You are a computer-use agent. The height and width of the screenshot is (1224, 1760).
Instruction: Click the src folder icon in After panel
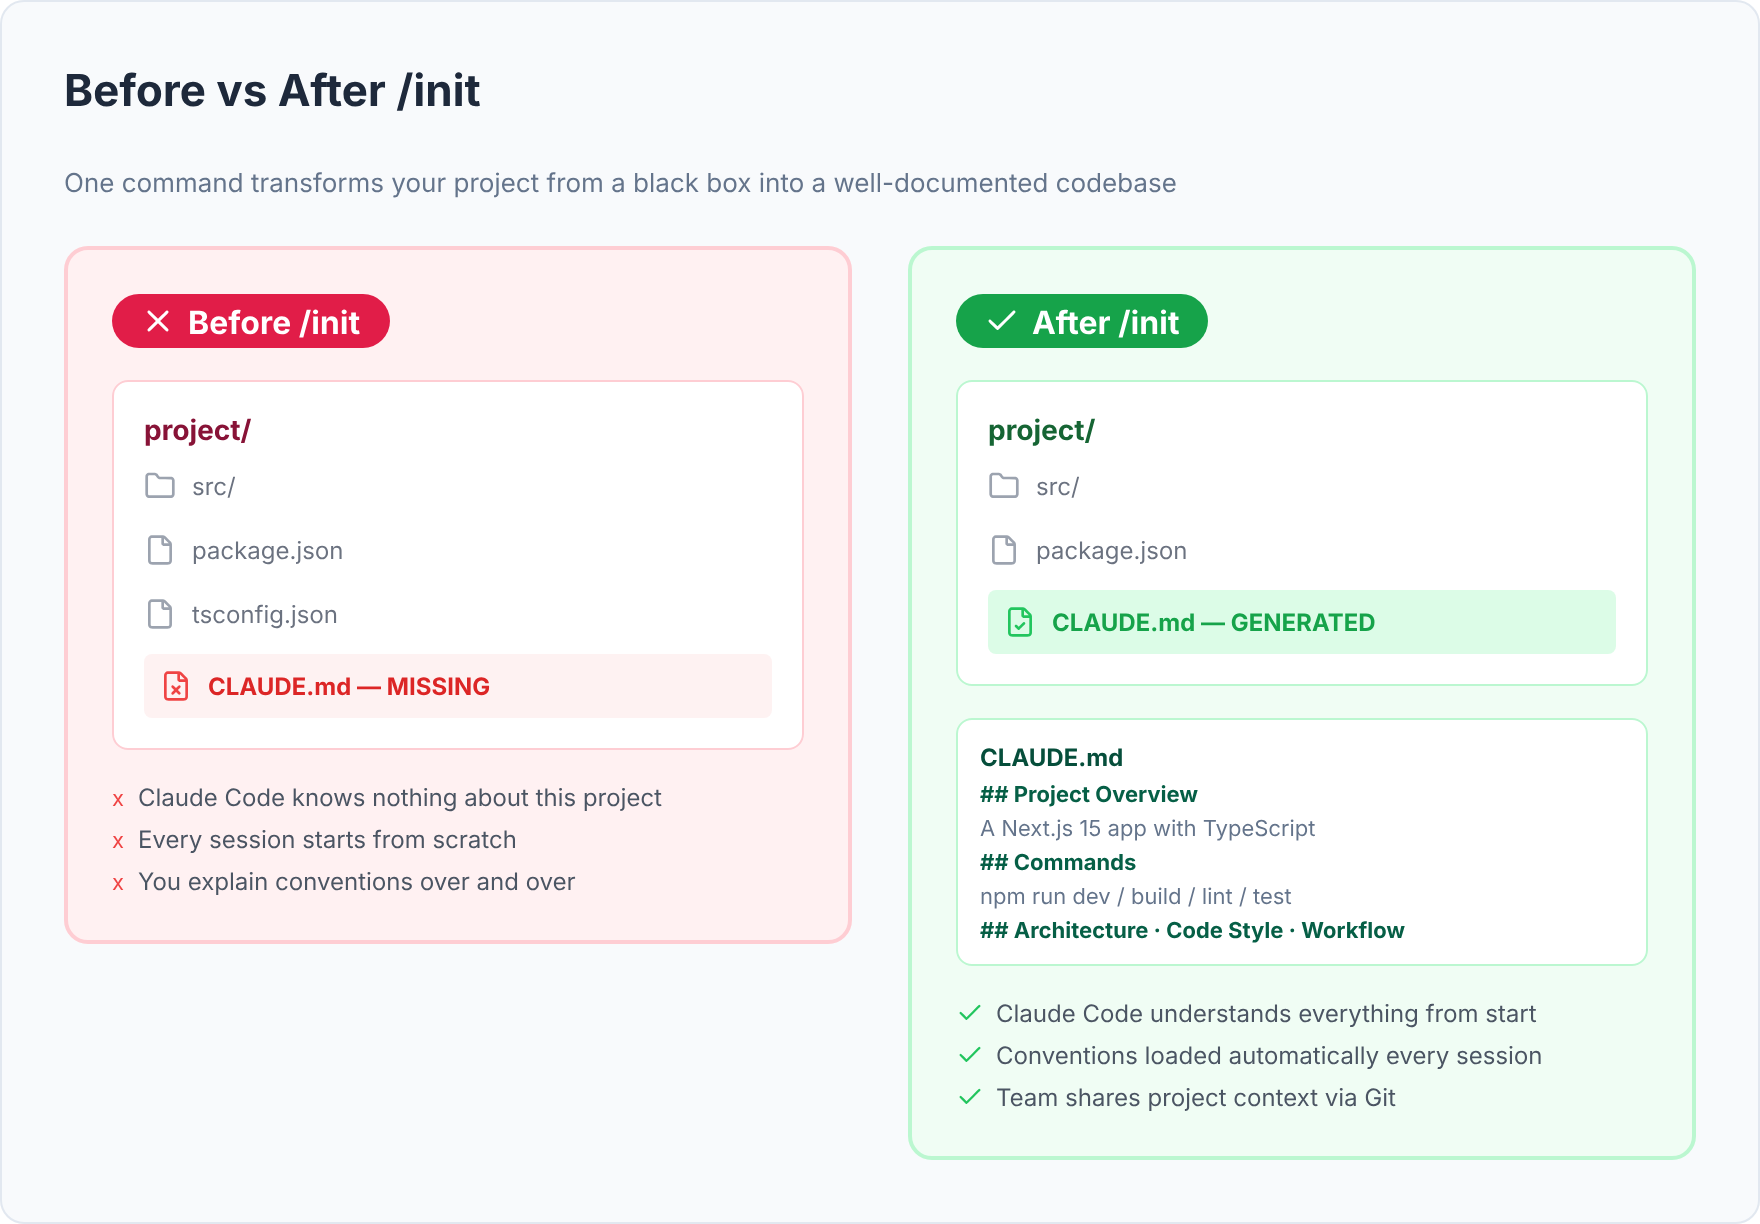1004,486
